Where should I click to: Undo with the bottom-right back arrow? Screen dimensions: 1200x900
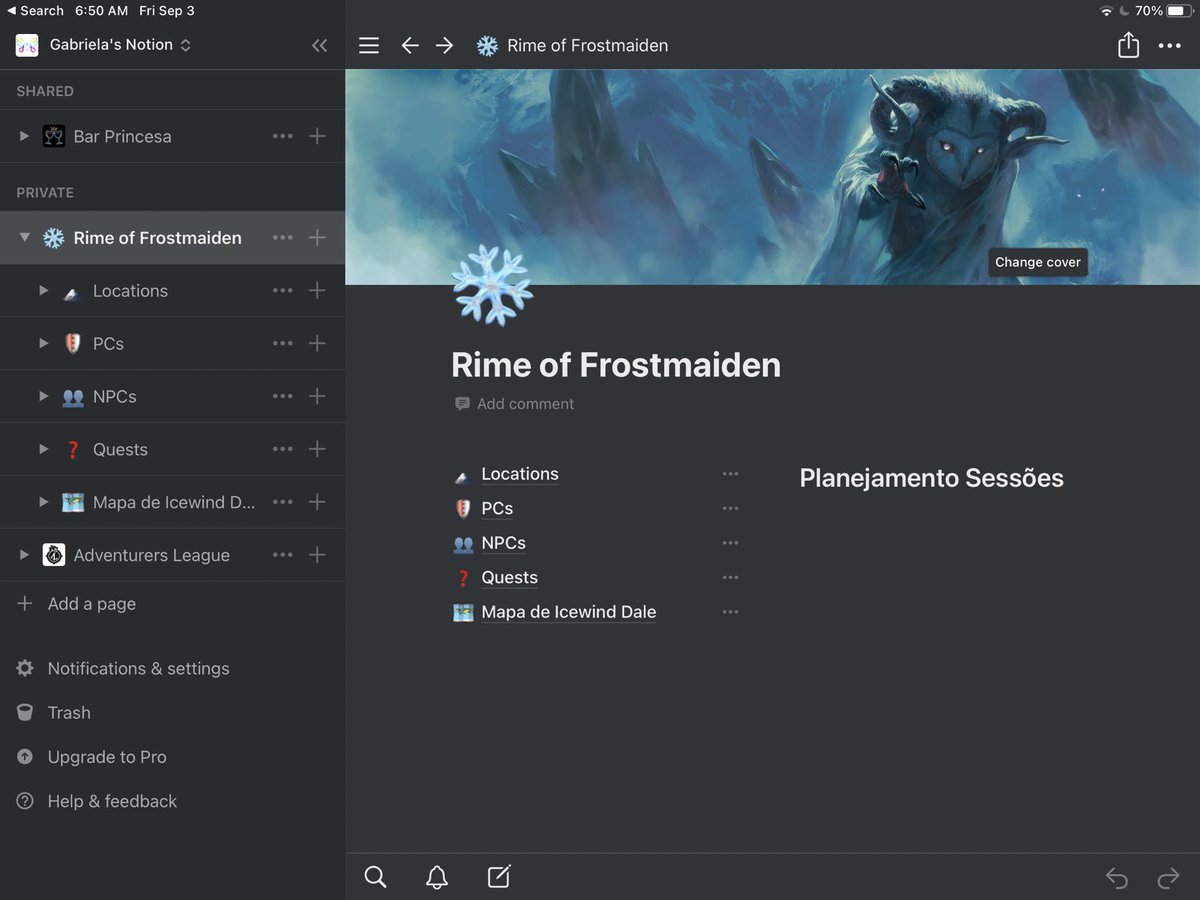(x=1117, y=878)
